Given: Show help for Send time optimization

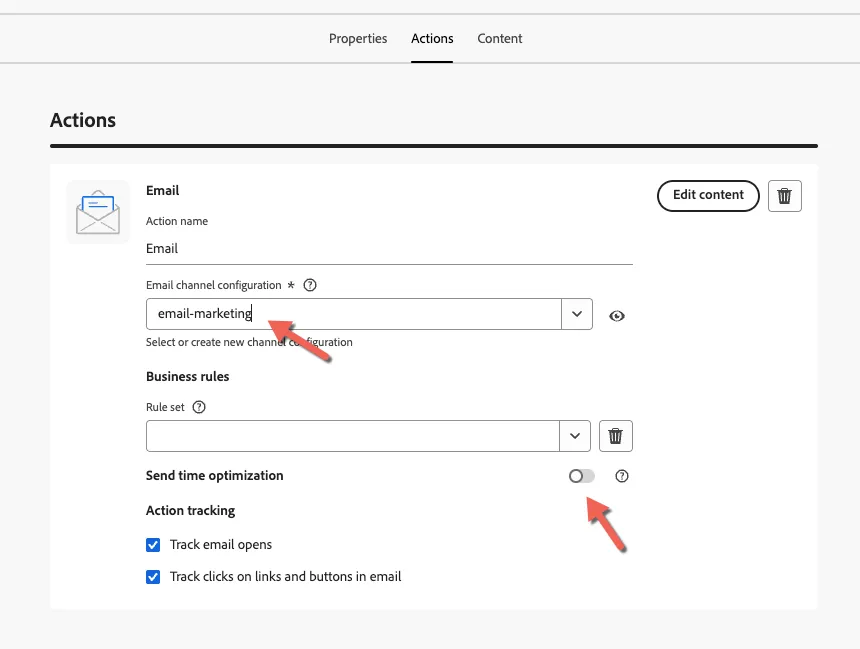Looking at the screenshot, I should click(x=621, y=476).
